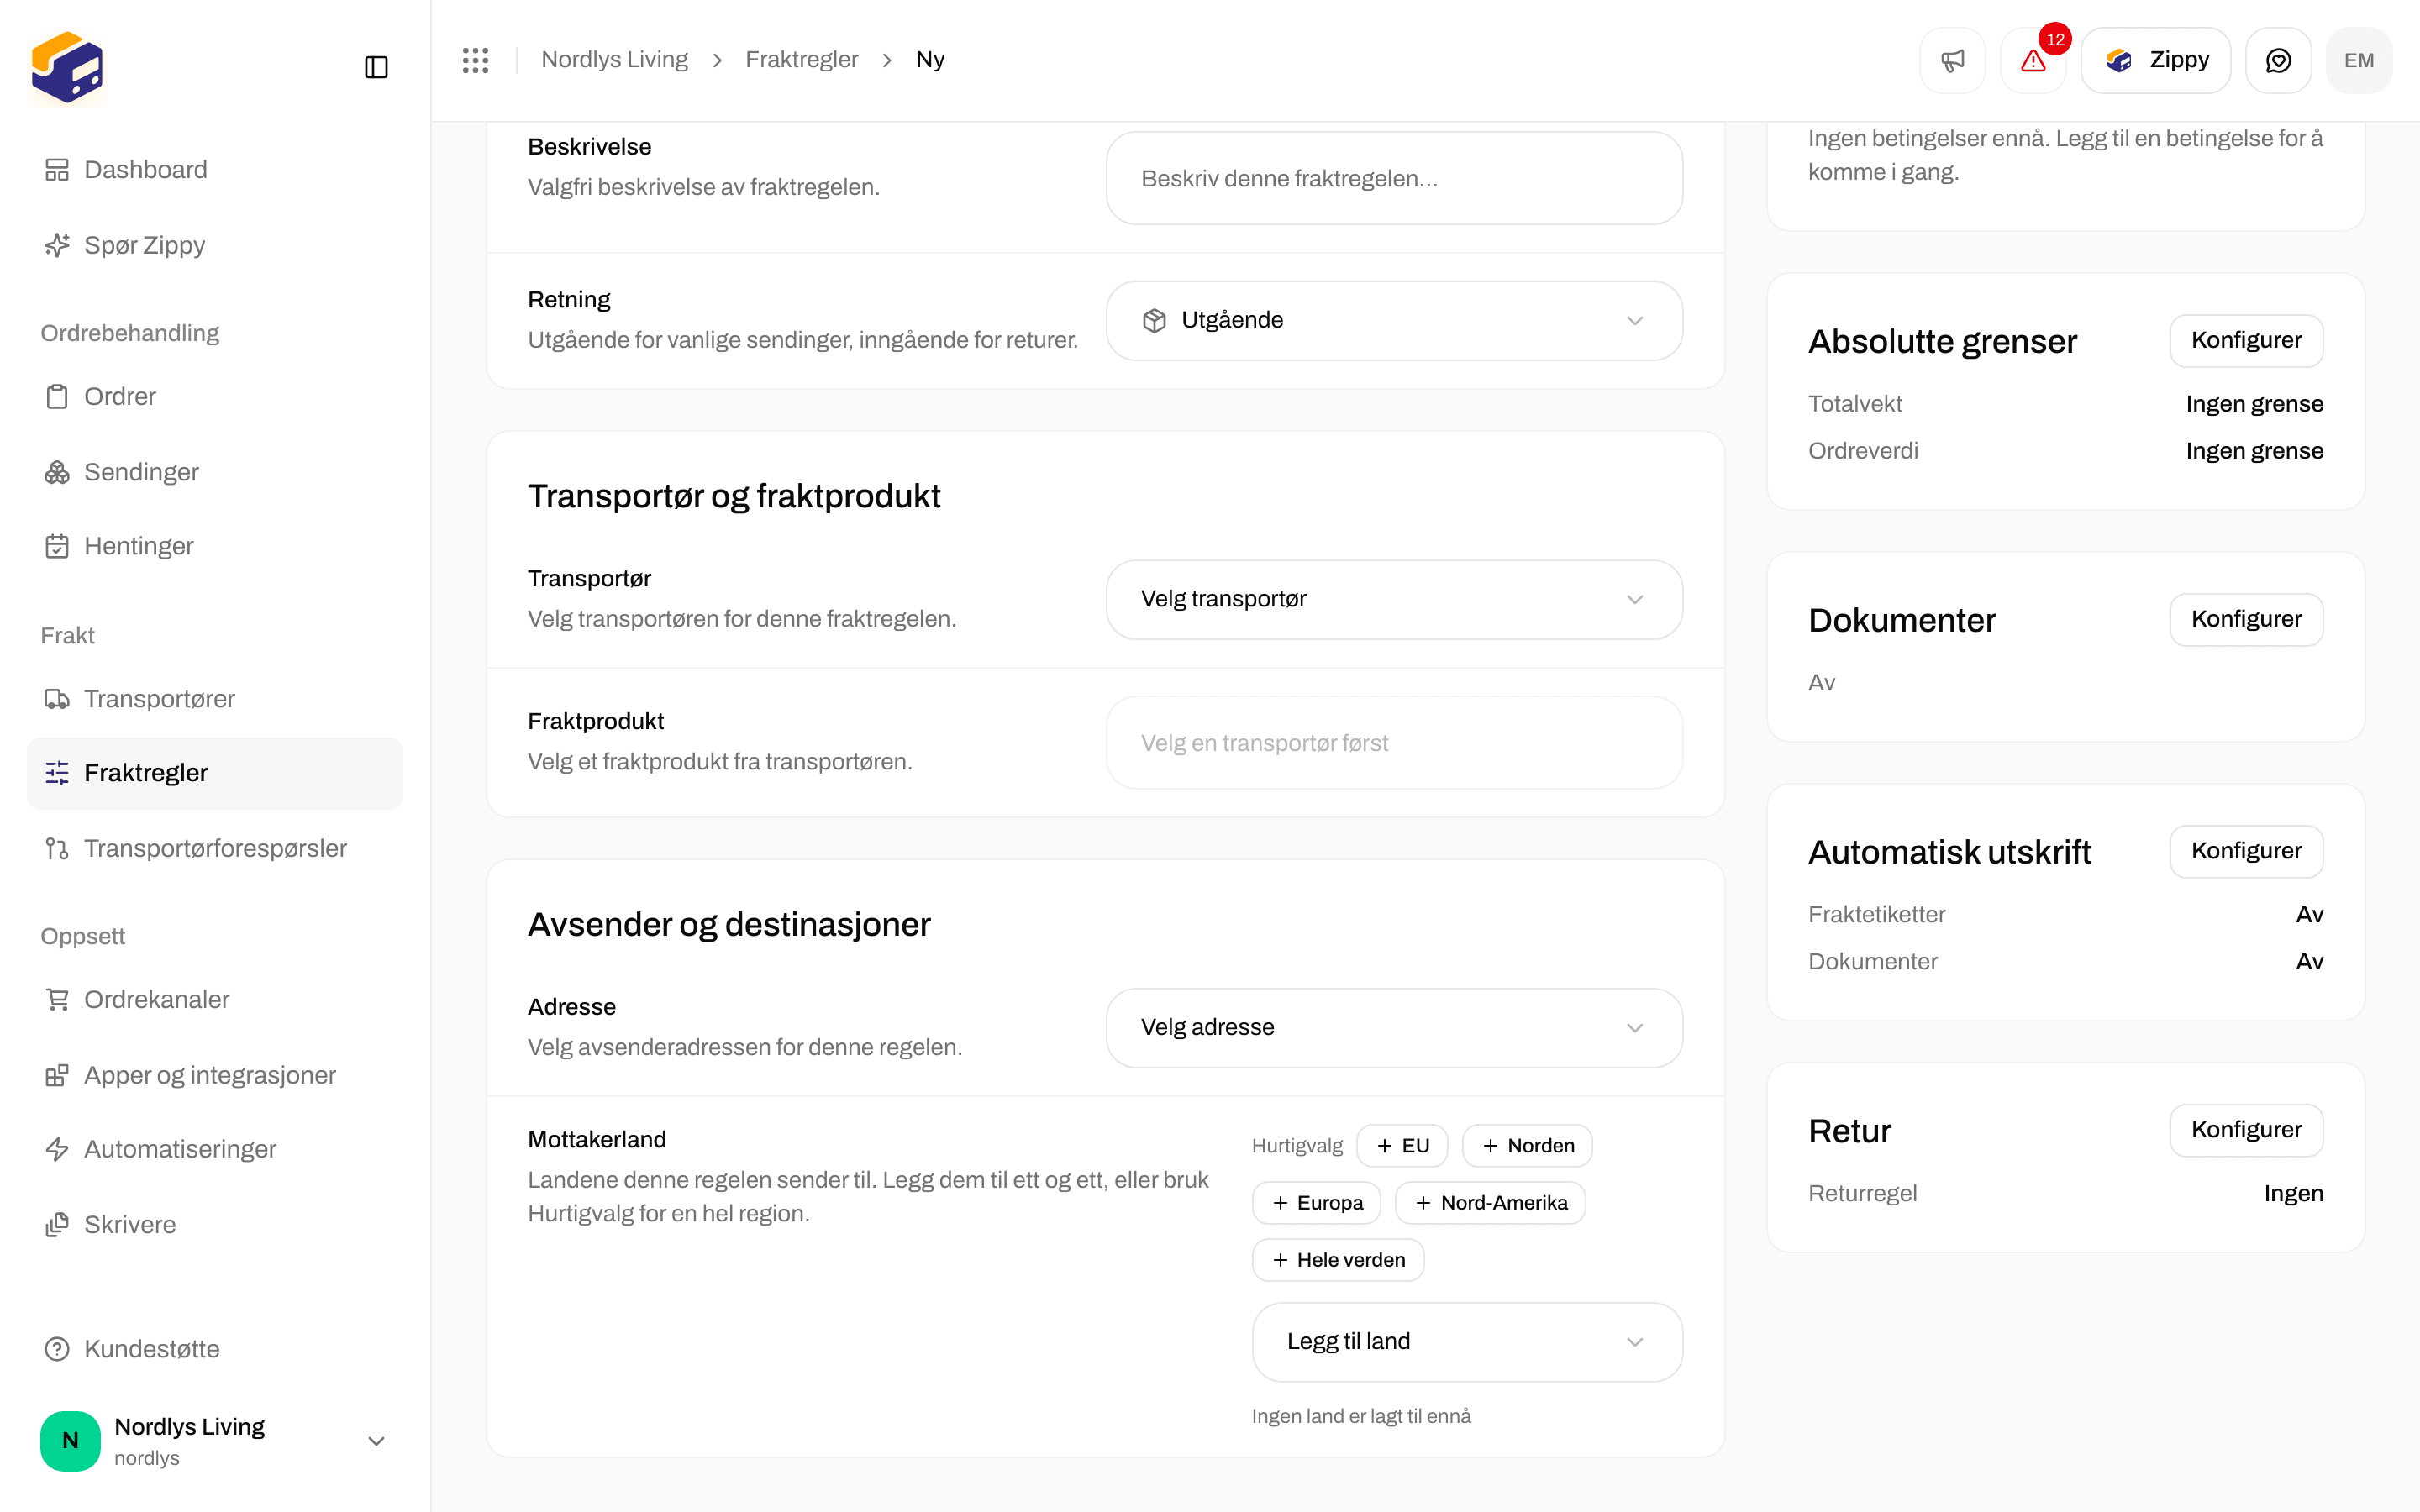Add Hele verden quick select
The width and height of the screenshot is (2420, 1512).
[x=1338, y=1260]
